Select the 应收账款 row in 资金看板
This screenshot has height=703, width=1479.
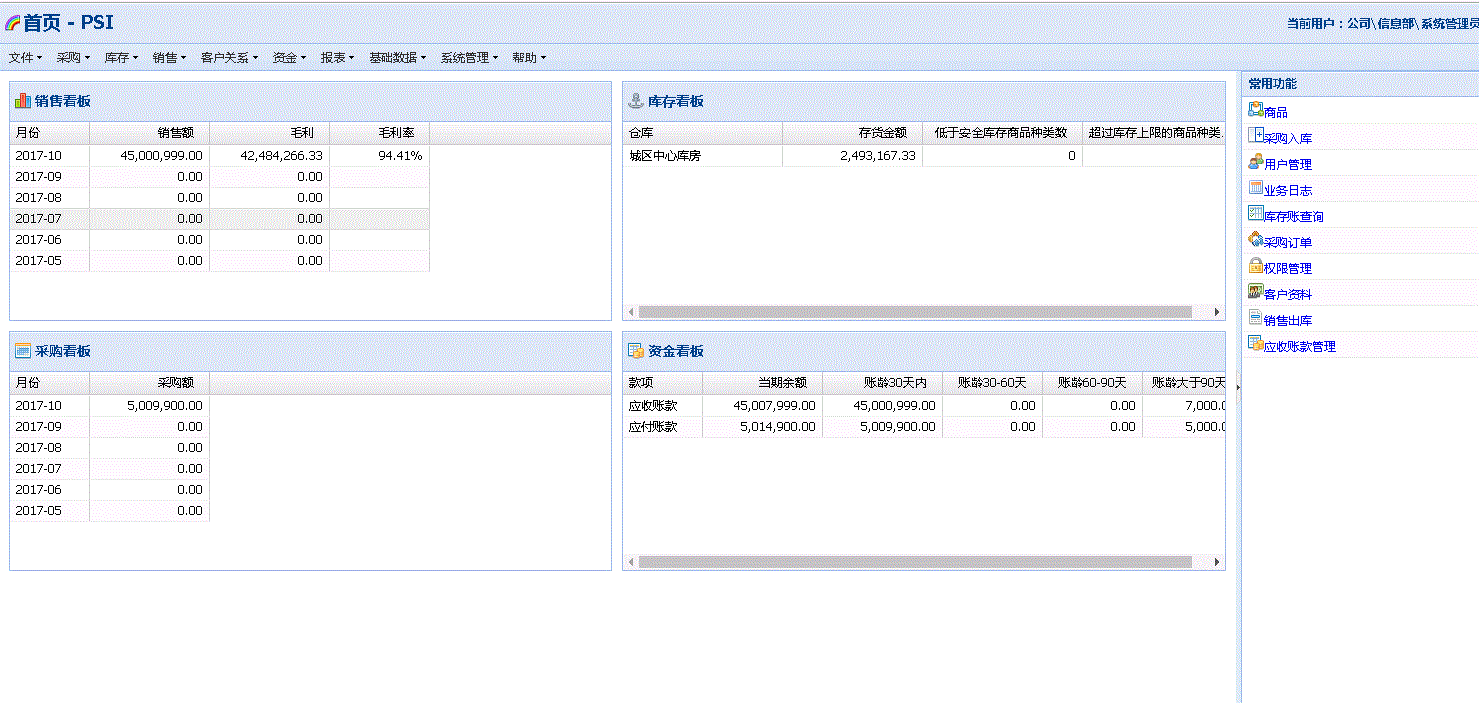924,406
